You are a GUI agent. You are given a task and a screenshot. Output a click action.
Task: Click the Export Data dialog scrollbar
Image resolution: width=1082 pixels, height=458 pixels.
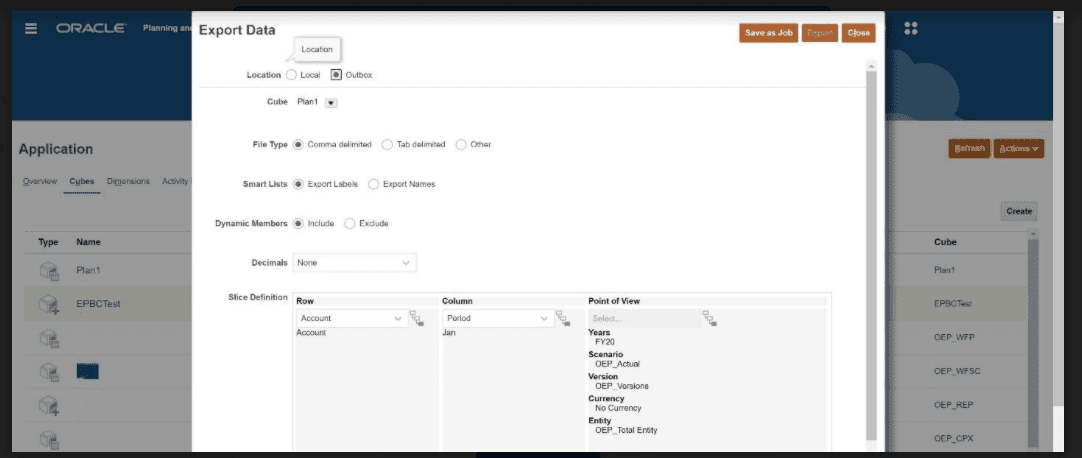pyautogui.click(x=871, y=255)
